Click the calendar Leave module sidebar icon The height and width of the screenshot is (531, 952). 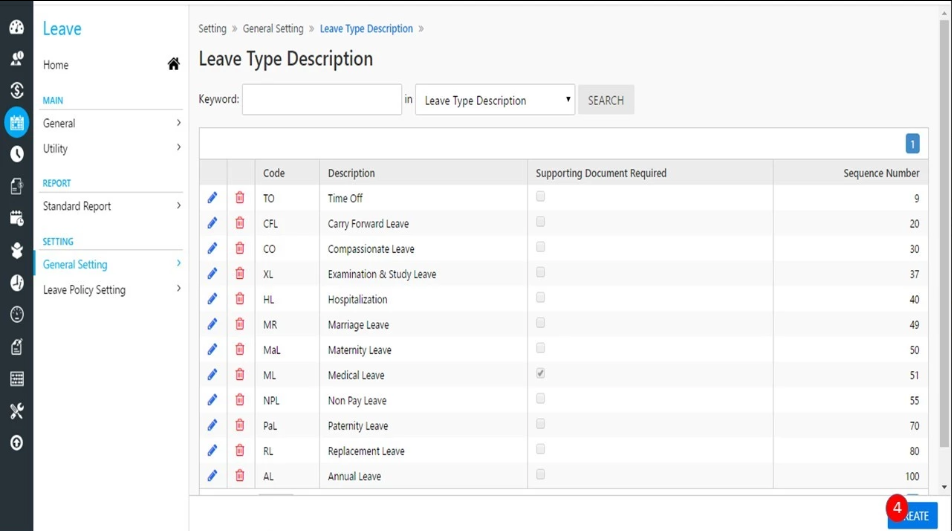point(16,122)
